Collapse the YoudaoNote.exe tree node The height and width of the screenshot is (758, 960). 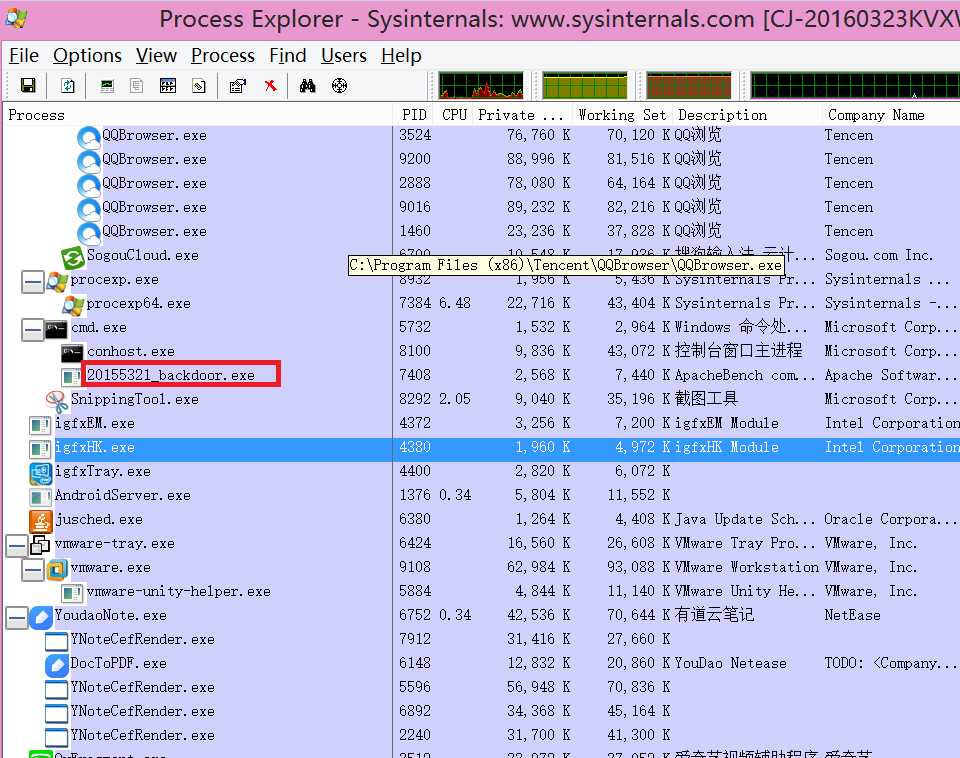tap(17, 618)
